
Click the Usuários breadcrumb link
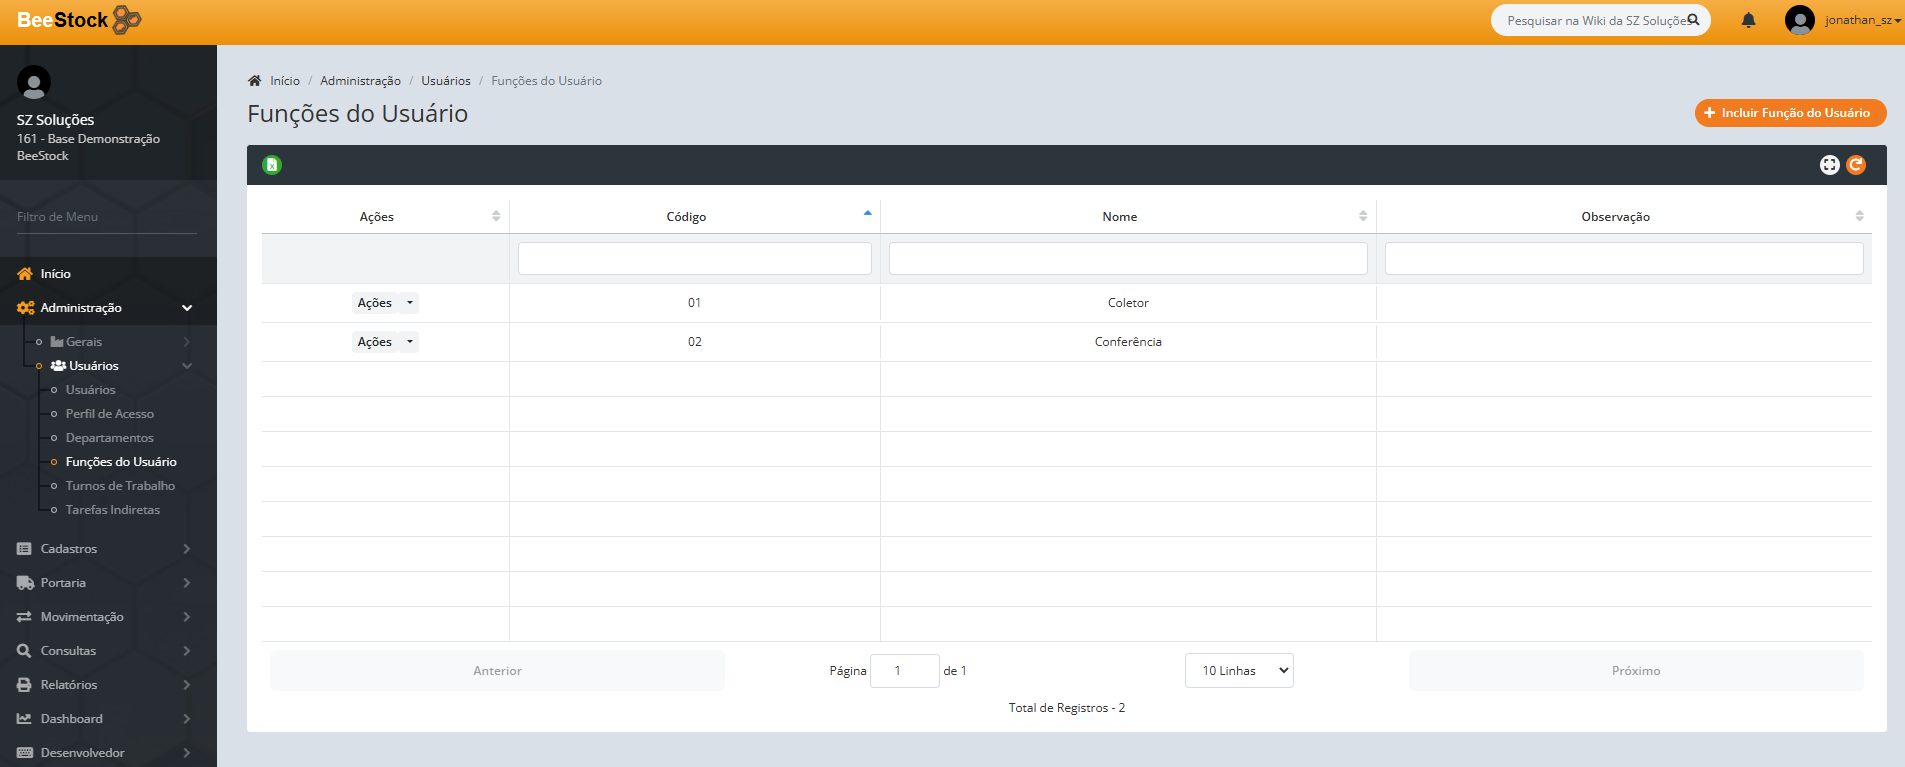445,81
